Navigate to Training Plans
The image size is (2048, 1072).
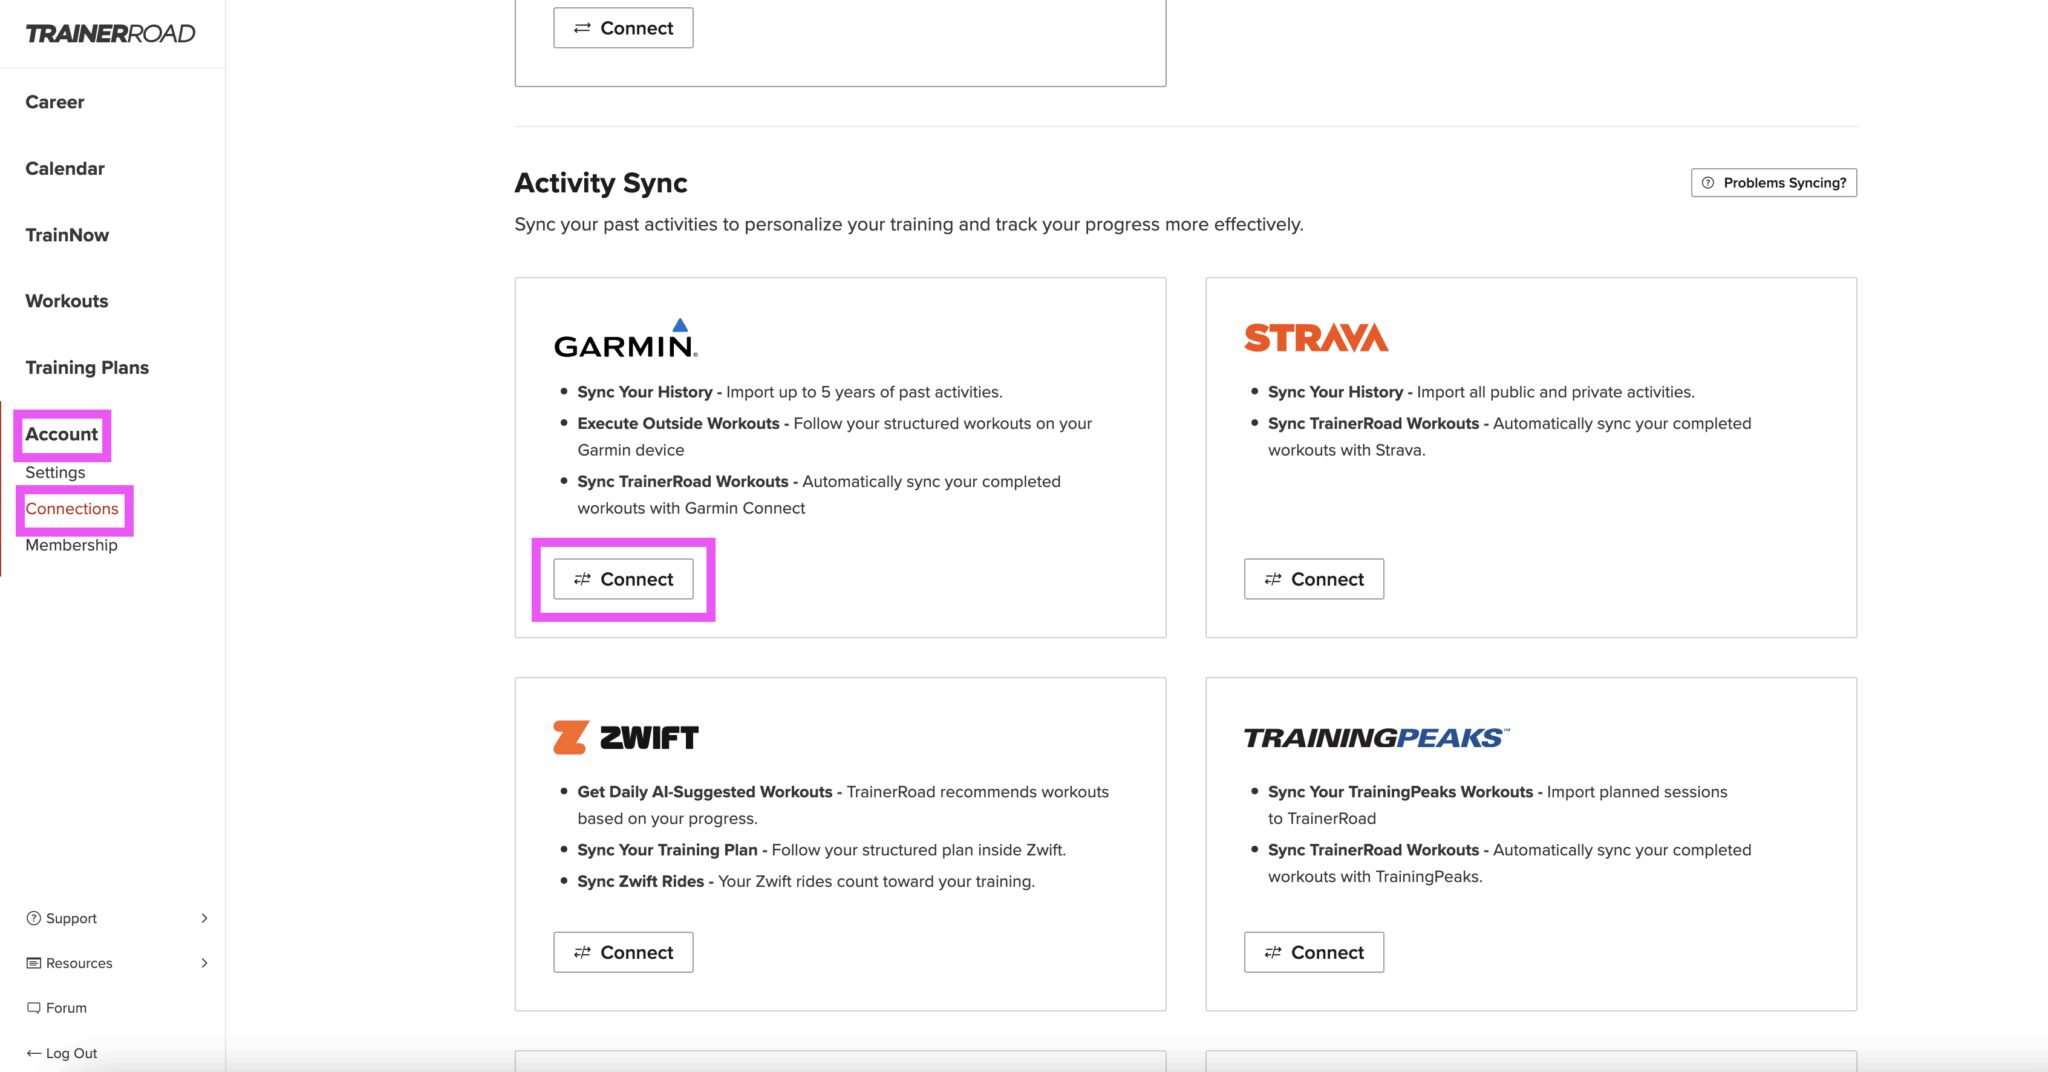coord(87,367)
